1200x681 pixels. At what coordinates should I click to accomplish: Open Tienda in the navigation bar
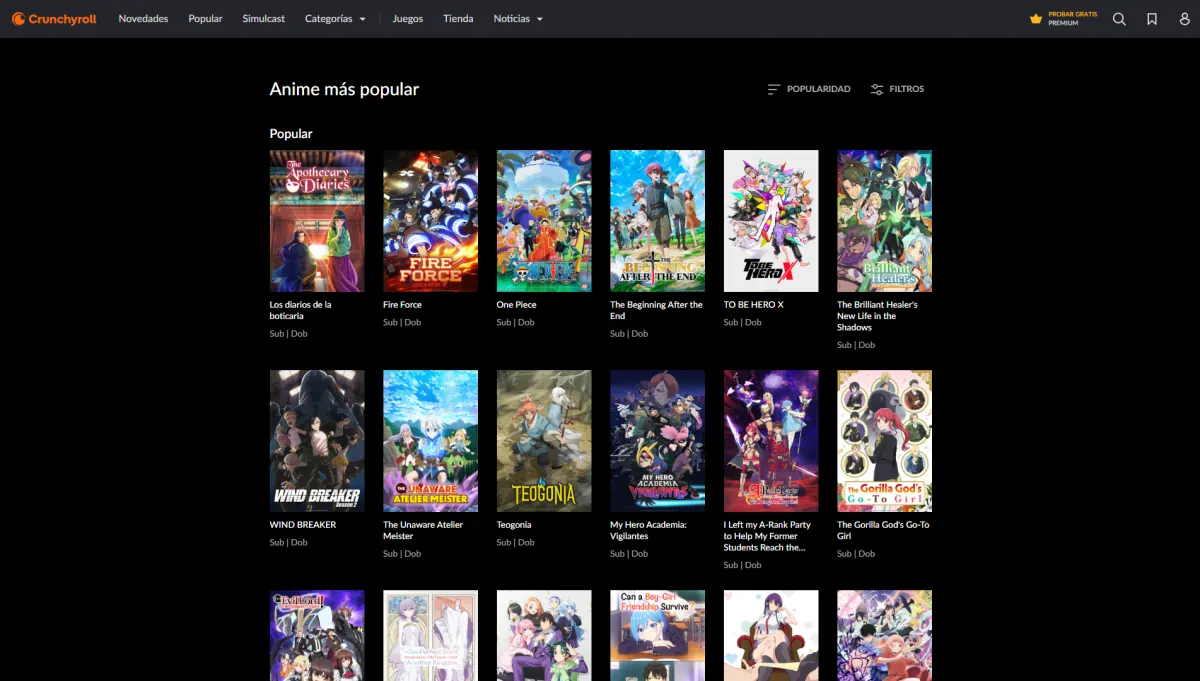click(458, 19)
